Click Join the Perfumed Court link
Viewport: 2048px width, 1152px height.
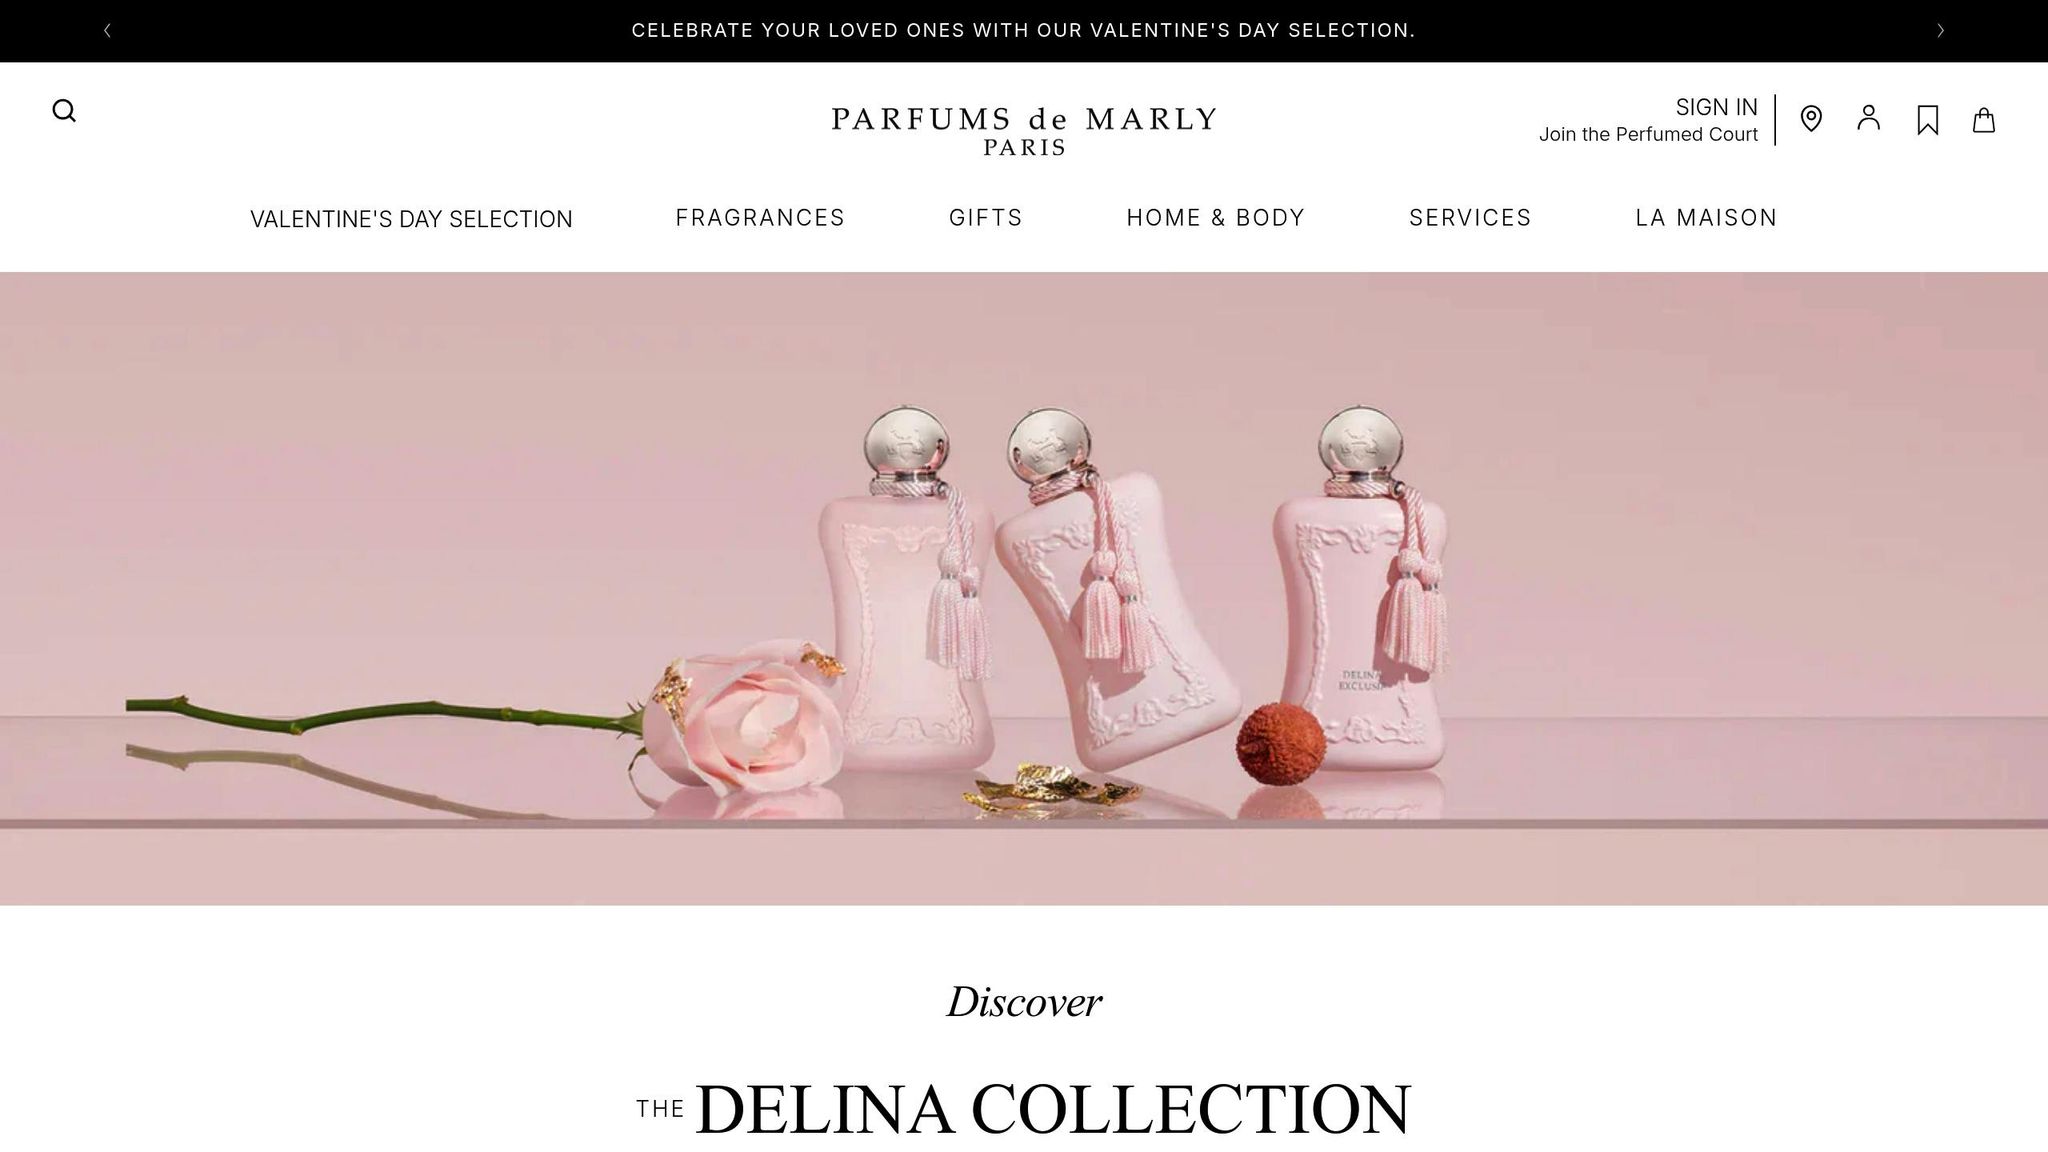[x=1648, y=134]
